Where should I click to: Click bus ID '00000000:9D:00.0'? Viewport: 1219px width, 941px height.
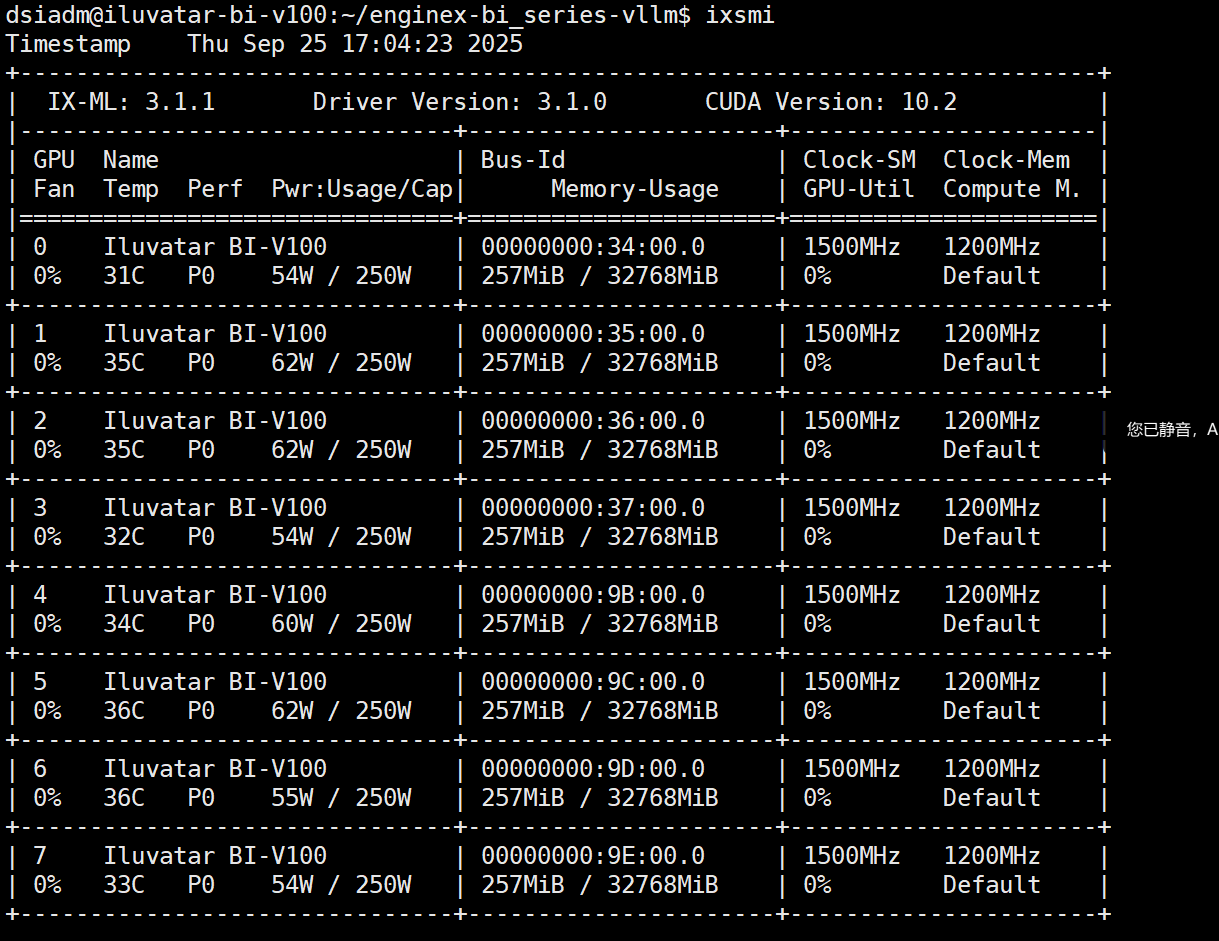(593, 769)
